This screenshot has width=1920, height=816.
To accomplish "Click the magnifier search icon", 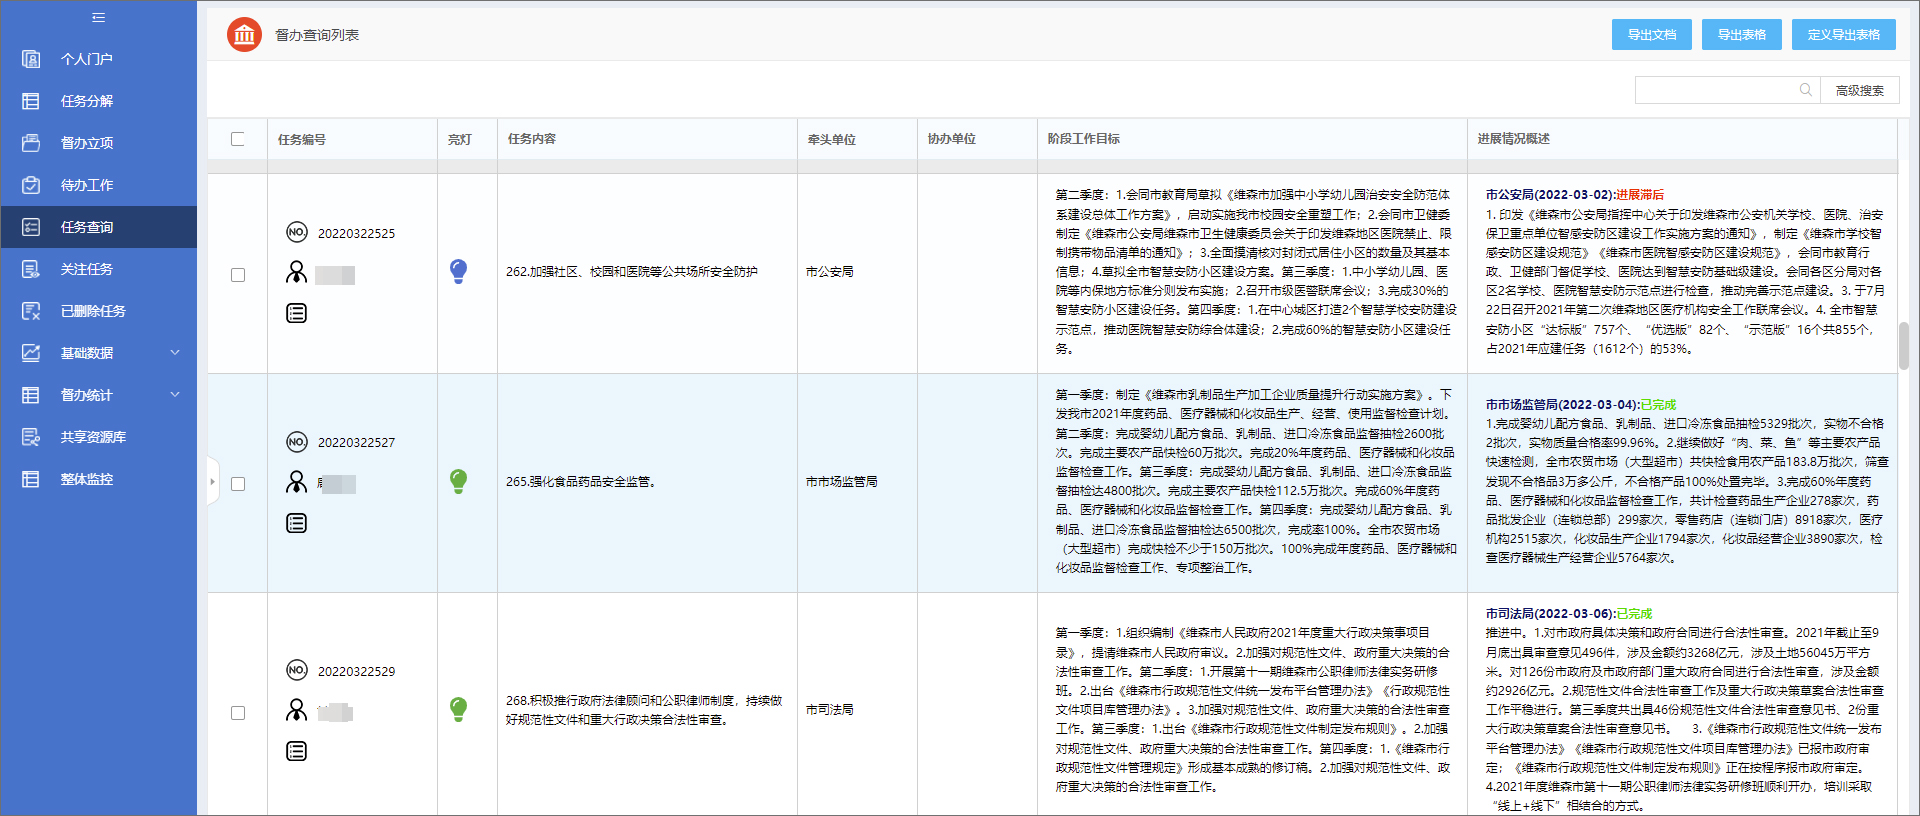I will pyautogui.click(x=1806, y=90).
